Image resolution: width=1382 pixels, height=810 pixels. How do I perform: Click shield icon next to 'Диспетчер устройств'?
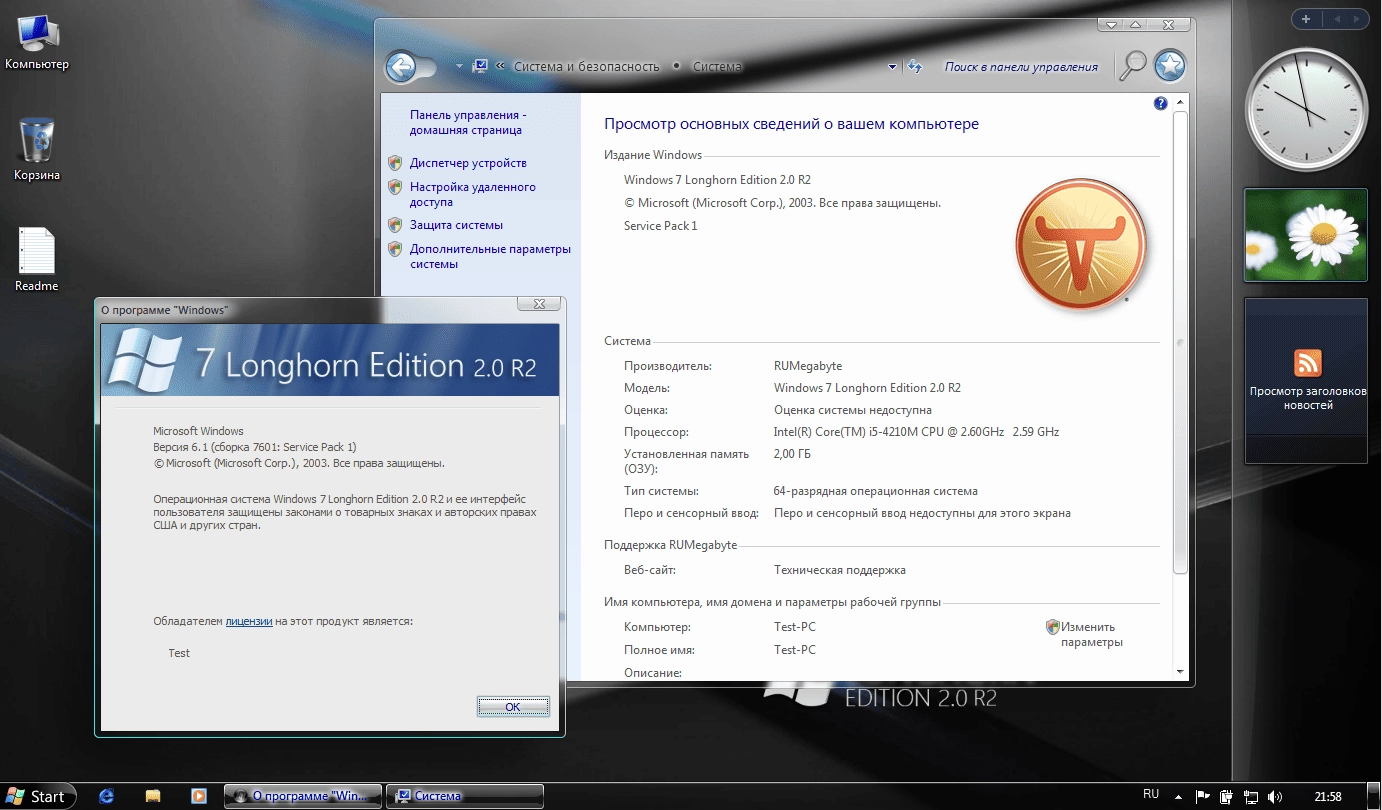(395, 163)
